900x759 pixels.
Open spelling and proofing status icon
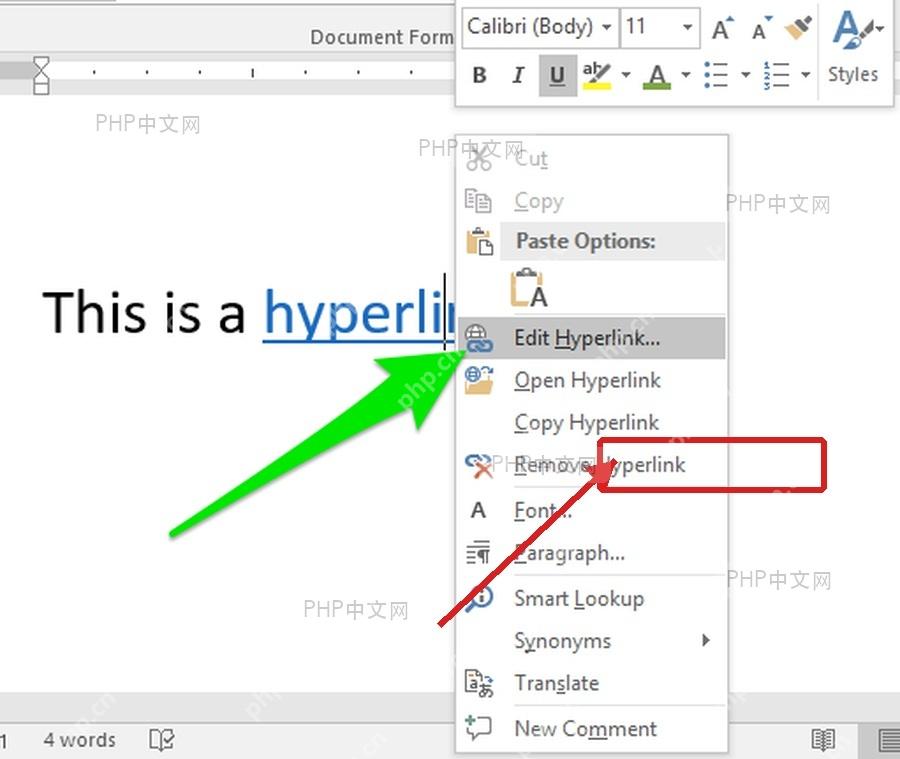[x=162, y=740]
